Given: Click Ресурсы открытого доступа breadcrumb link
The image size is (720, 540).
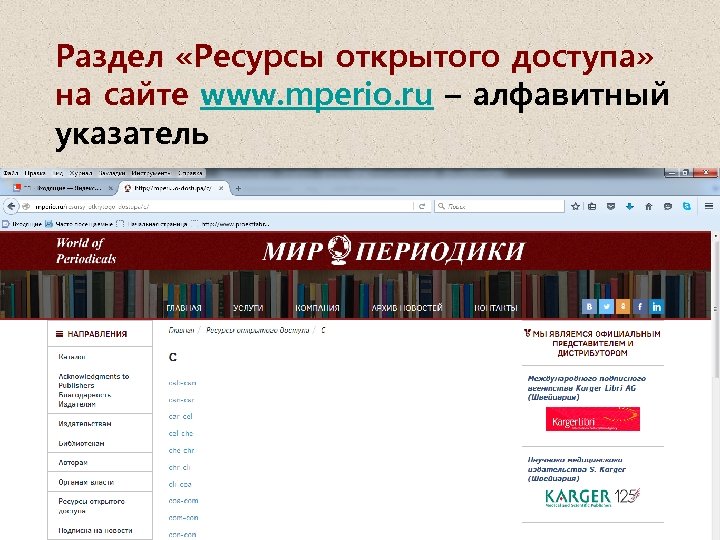Looking at the screenshot, I should 258,330.
